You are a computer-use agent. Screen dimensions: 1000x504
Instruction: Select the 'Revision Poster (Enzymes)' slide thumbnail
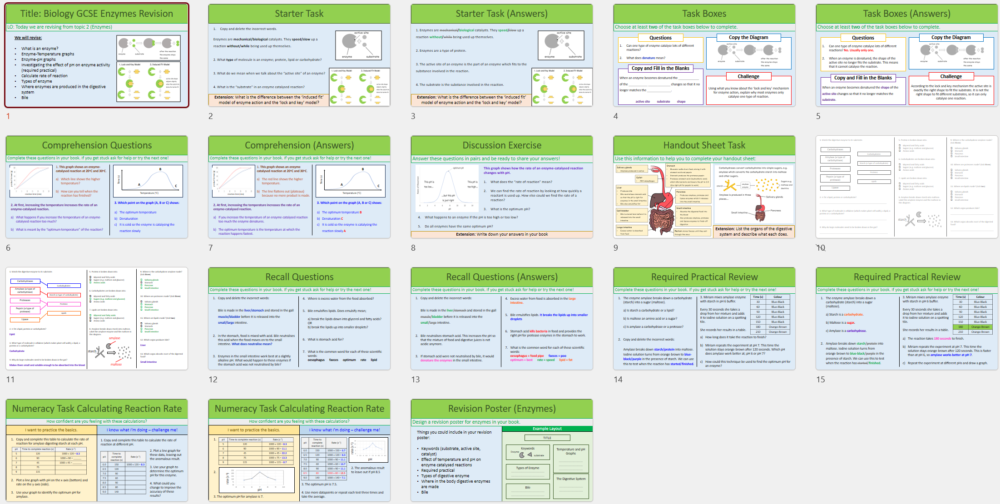(502, 450)
